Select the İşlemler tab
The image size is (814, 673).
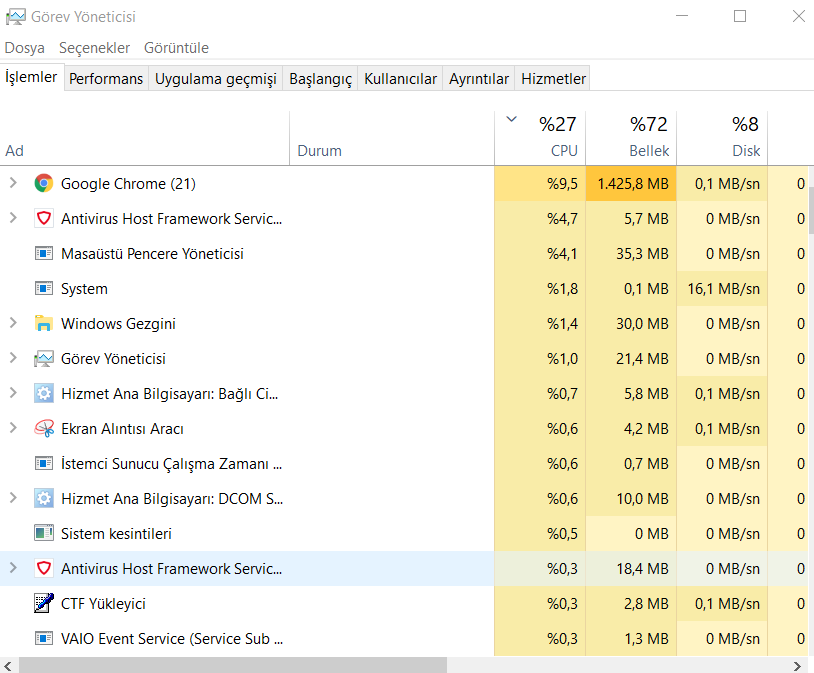click(x=31, y=77)
